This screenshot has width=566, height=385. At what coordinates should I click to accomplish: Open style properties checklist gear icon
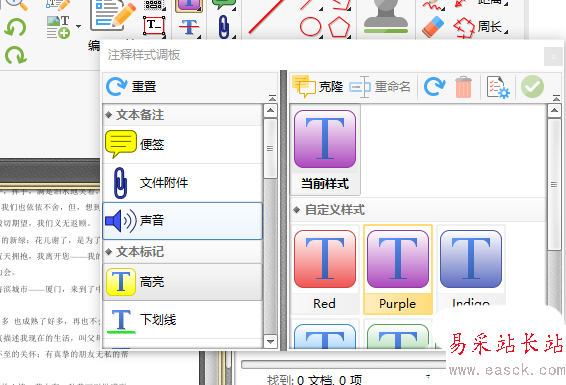pyautogui.click(x=498, y=87)
